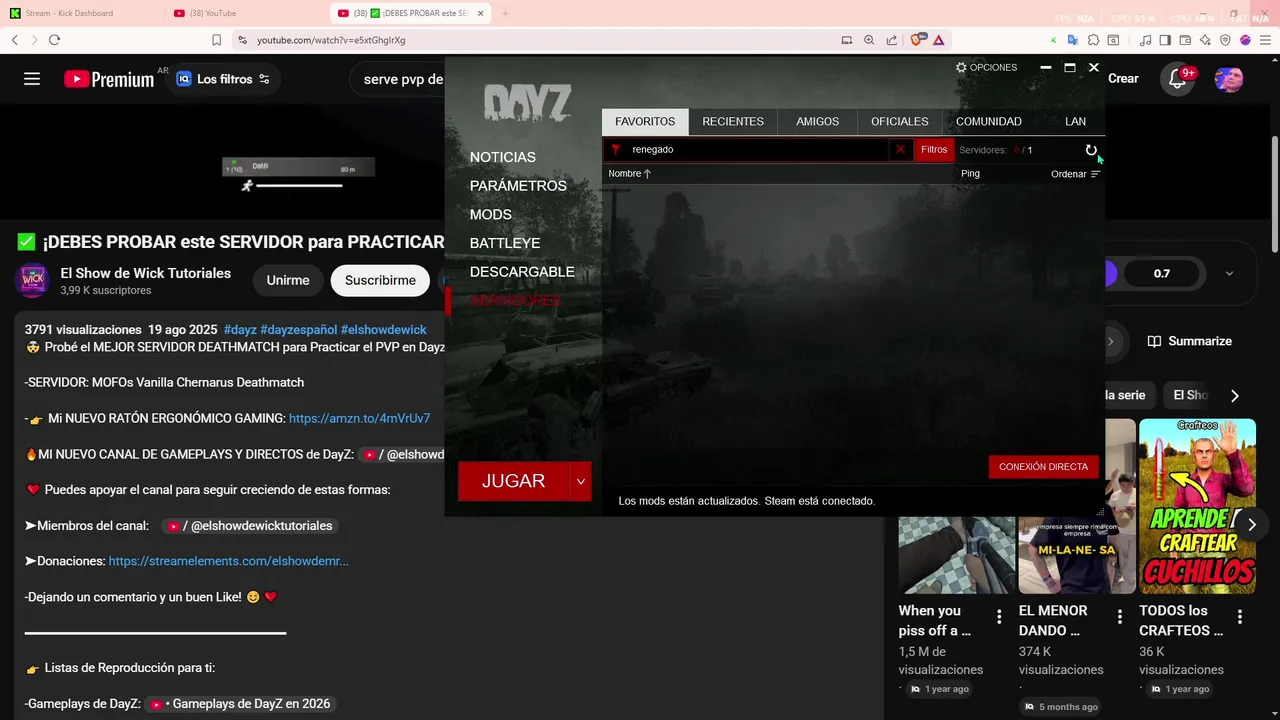Screen dimensions: 1280x720
Task: Clear the 'renegado' search filter with the red X
Action: (x=900, y=149)
